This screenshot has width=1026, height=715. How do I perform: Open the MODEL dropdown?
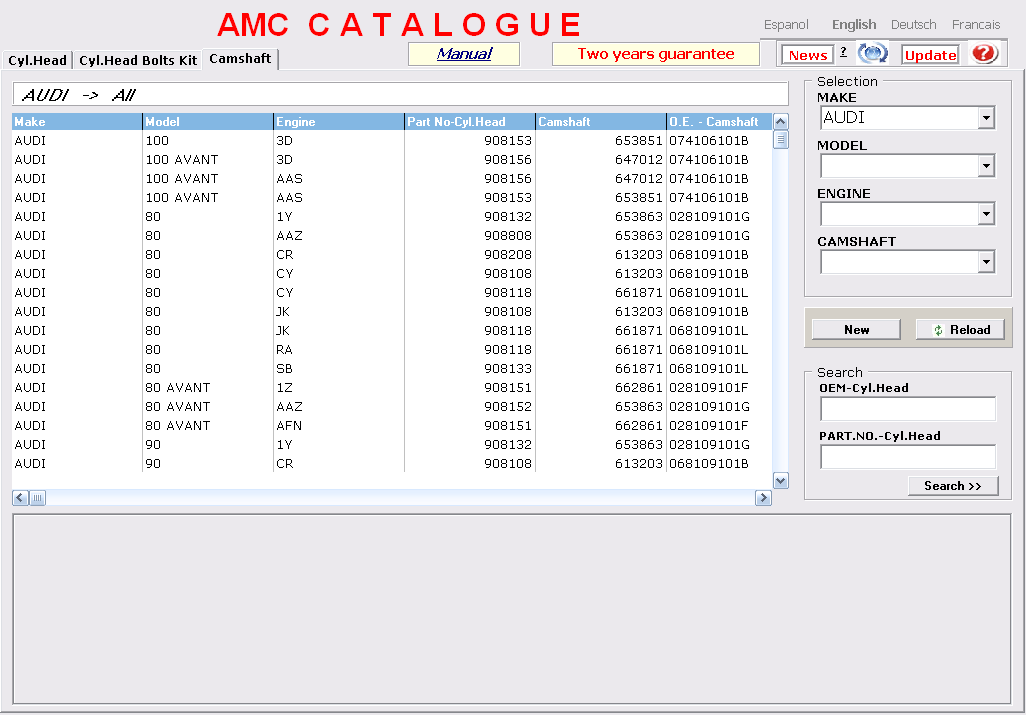coord(986,166)
